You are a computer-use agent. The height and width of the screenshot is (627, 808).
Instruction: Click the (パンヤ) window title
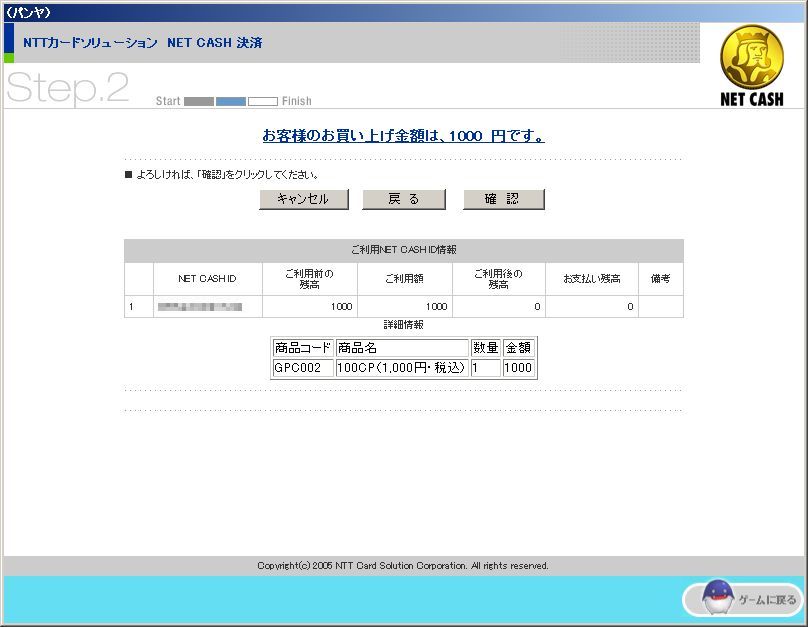[x=28, y=12]
